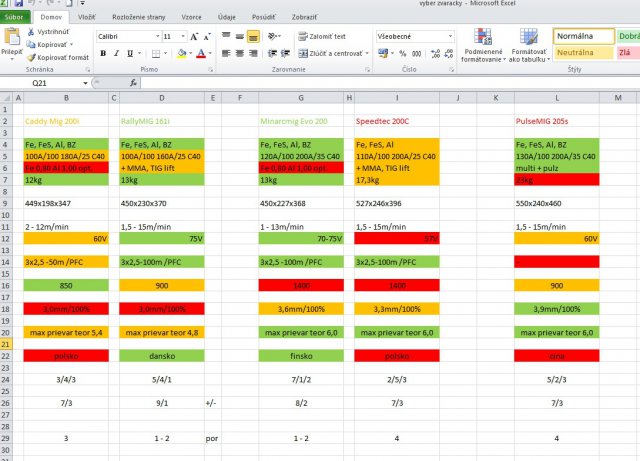Align text left

coord(226,53)
